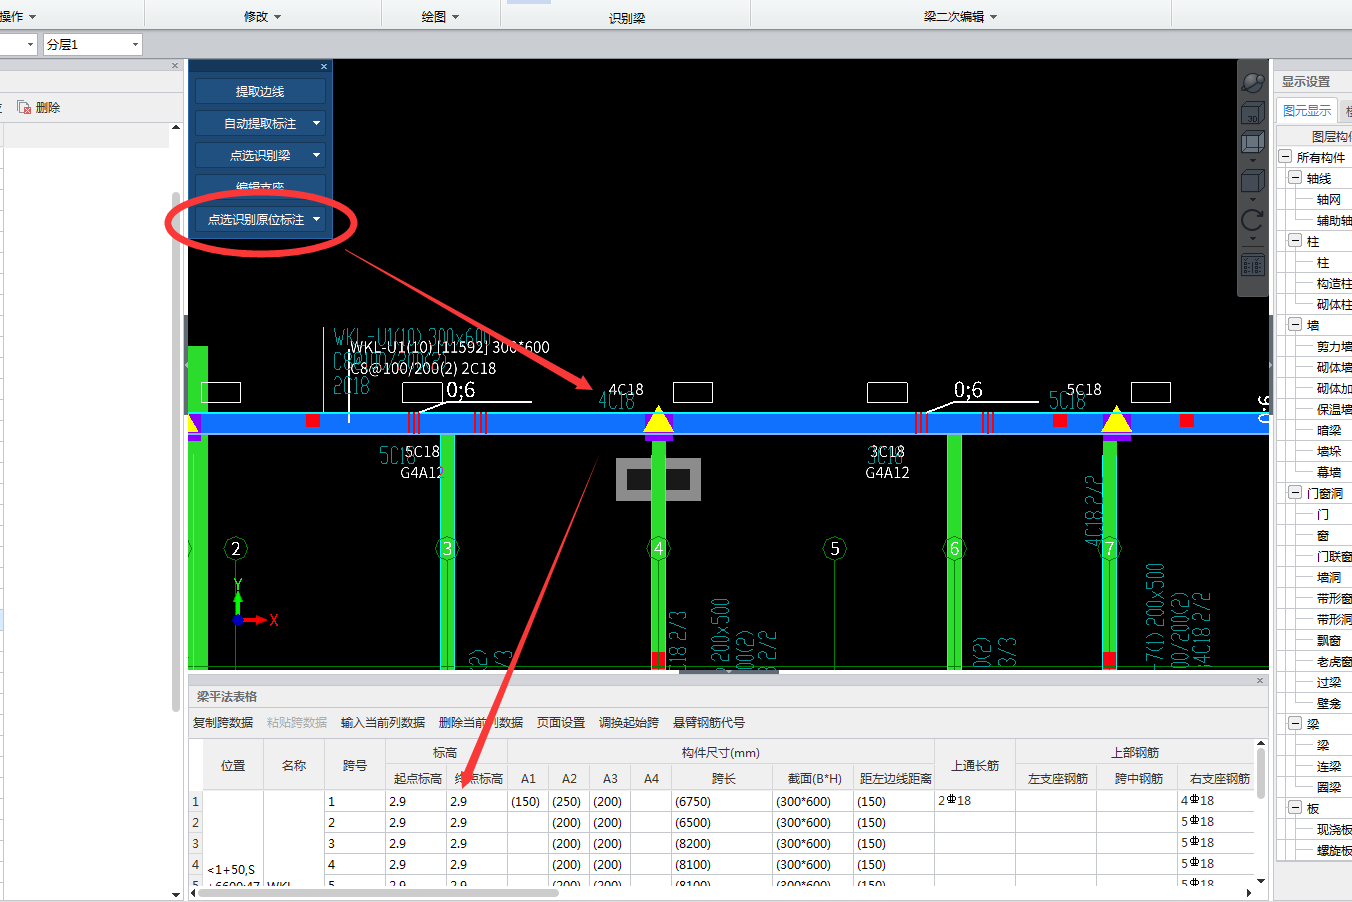This screenshot has width=1352, height=902.
Task: Click the 显示设置 panel title
Action: 1306,81
